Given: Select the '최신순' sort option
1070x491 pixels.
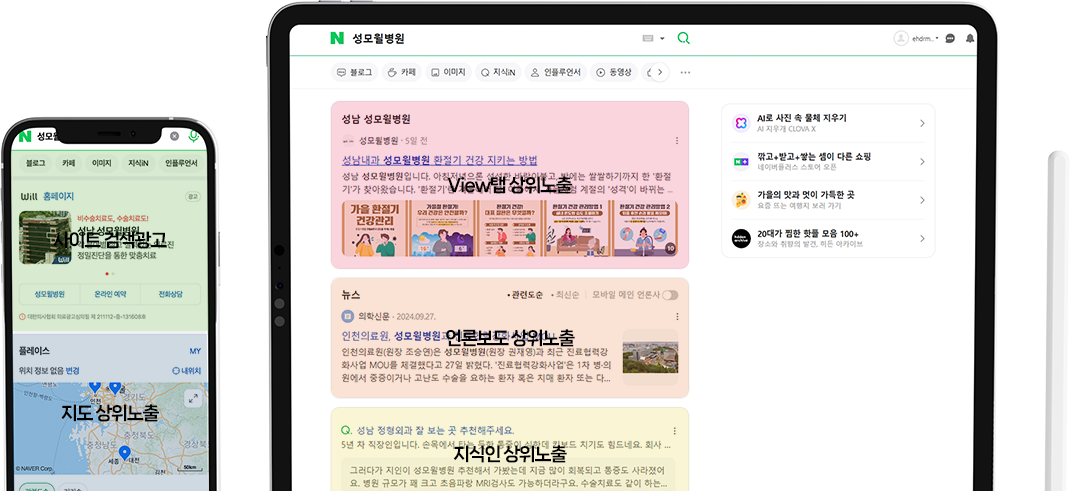Looking at the screenshot, I should point(568,295).
